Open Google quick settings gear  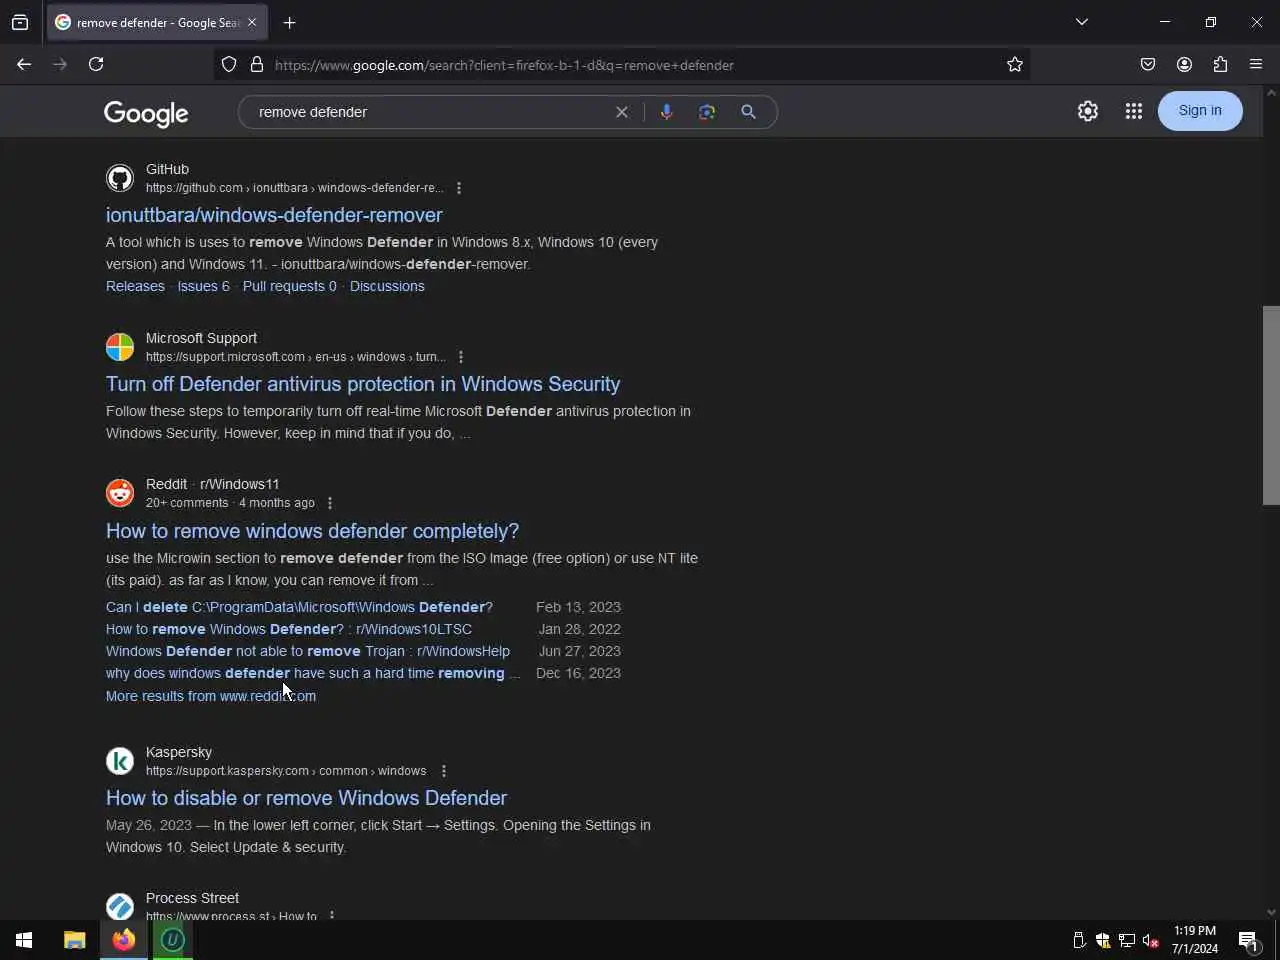click(1088, 111)
